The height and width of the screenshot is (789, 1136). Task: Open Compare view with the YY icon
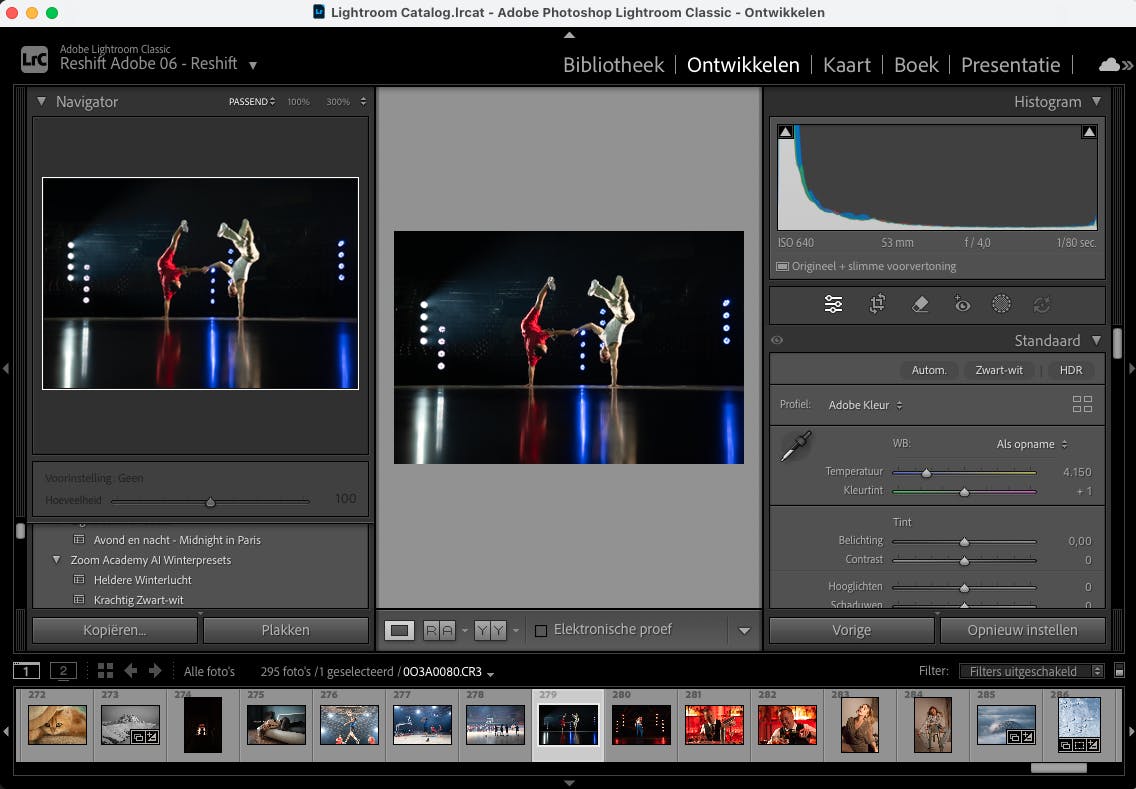(489, 630)
